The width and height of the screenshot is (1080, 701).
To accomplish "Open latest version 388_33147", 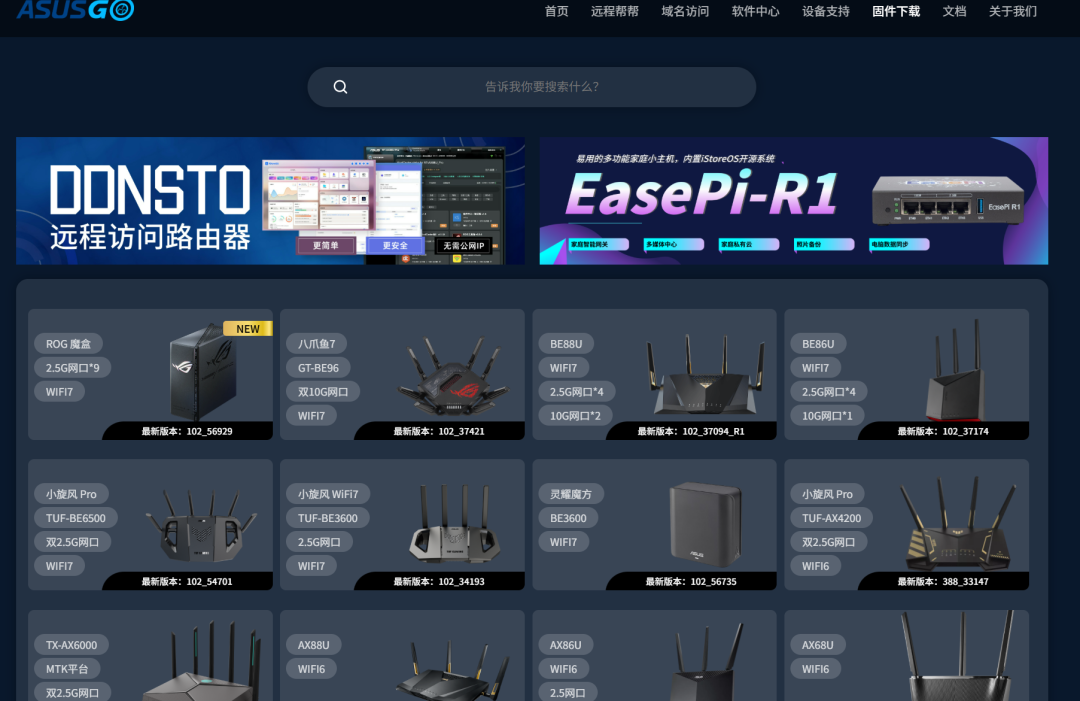I will (943, 581).
